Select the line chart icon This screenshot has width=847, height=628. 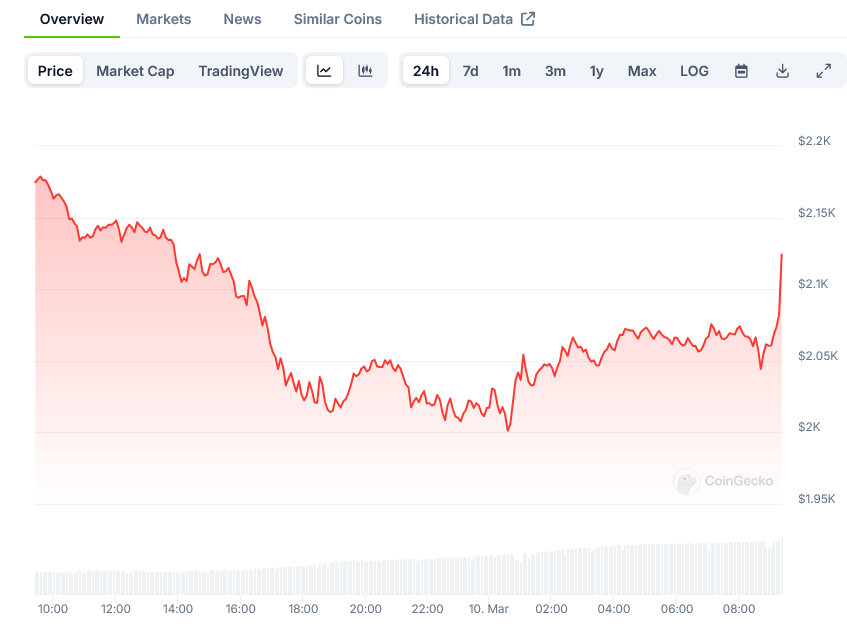pyautogui.click(x=323, y=70)
